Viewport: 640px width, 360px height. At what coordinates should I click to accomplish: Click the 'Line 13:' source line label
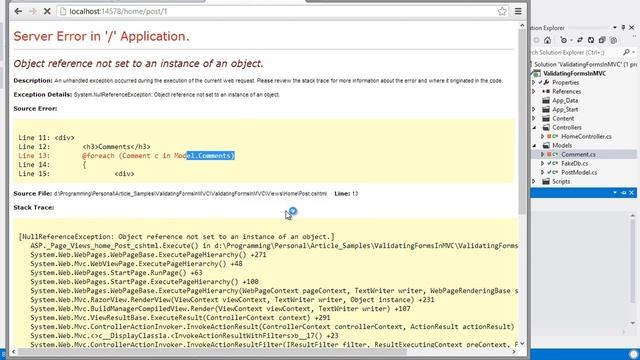tap(34, 156)
